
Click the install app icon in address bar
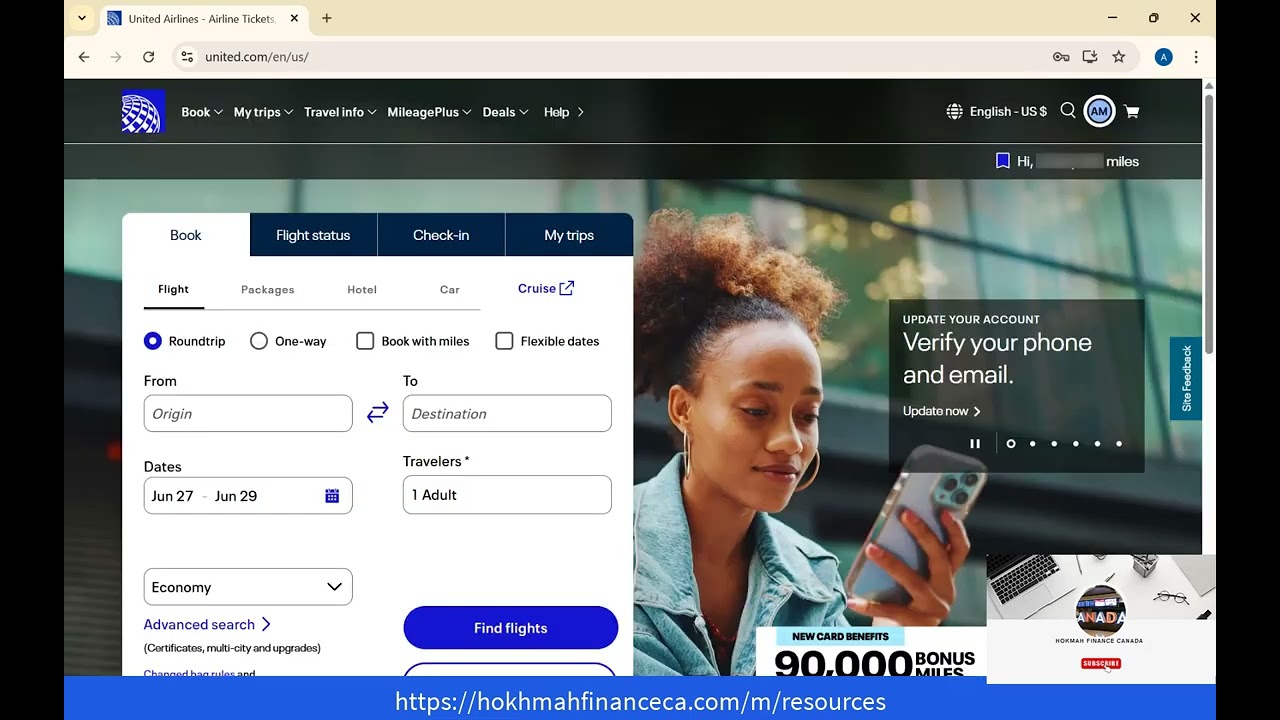coord(1090,57)
